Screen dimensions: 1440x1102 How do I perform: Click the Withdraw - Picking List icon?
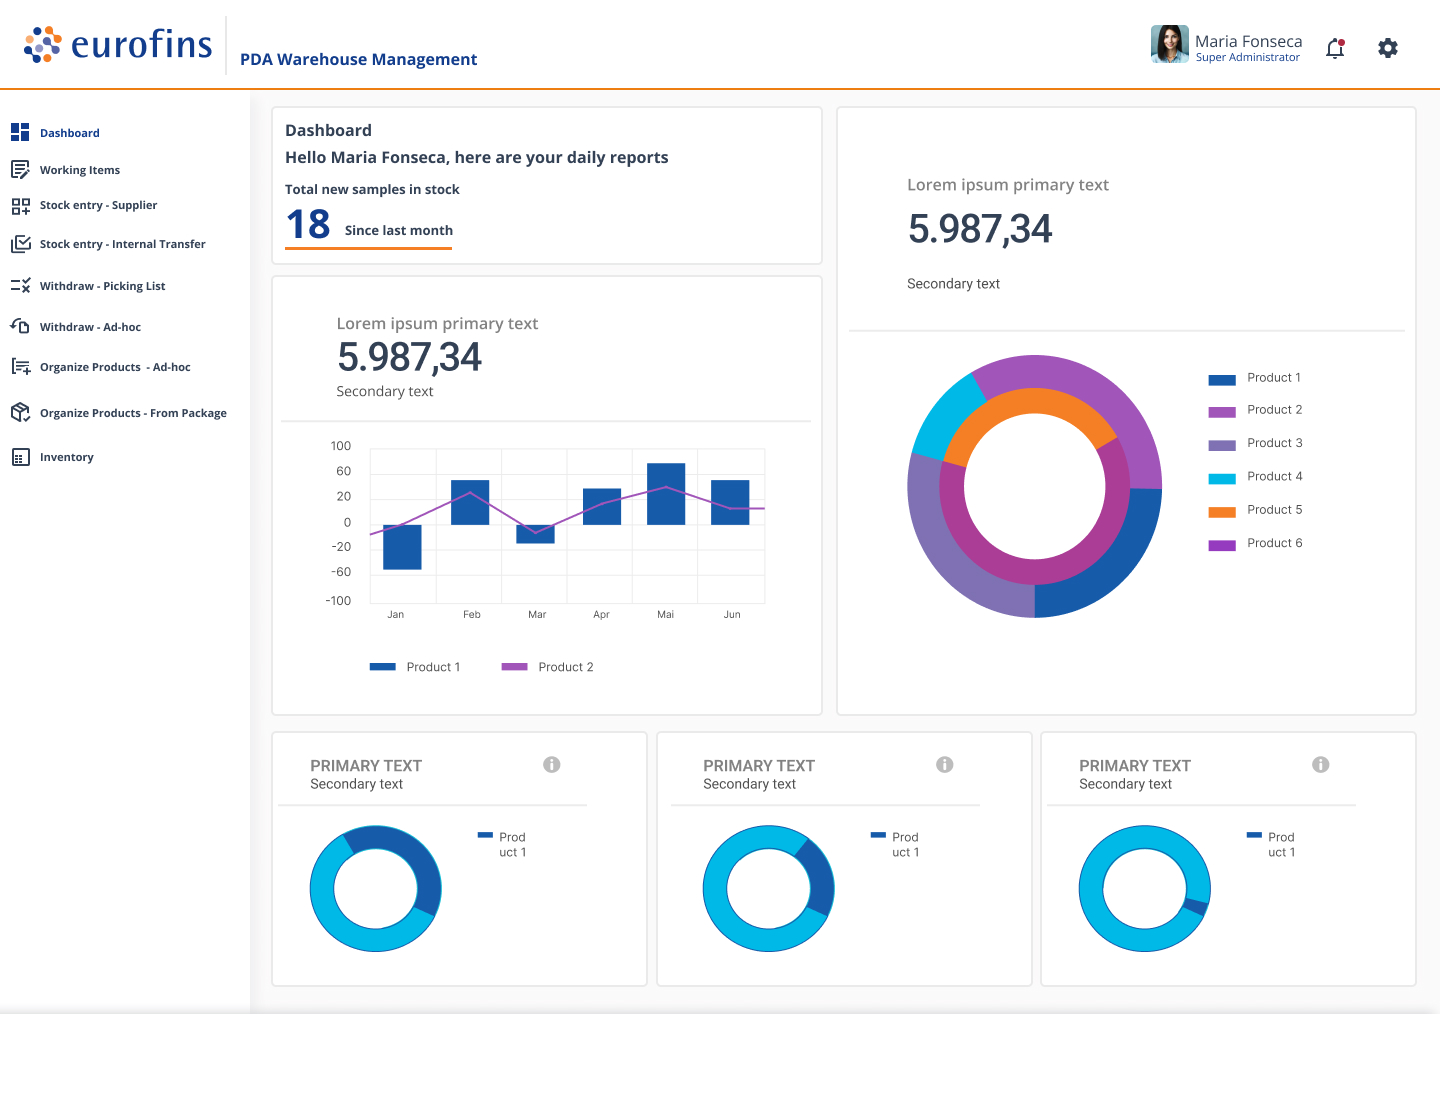click(20, 286)
